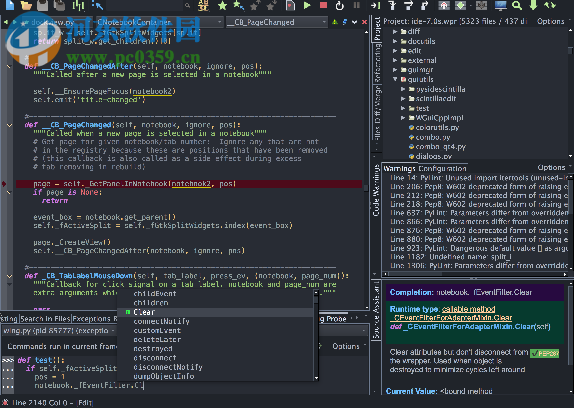Expand the diff folder in project tree
The image size is (574, 408).
click(395, 32)
